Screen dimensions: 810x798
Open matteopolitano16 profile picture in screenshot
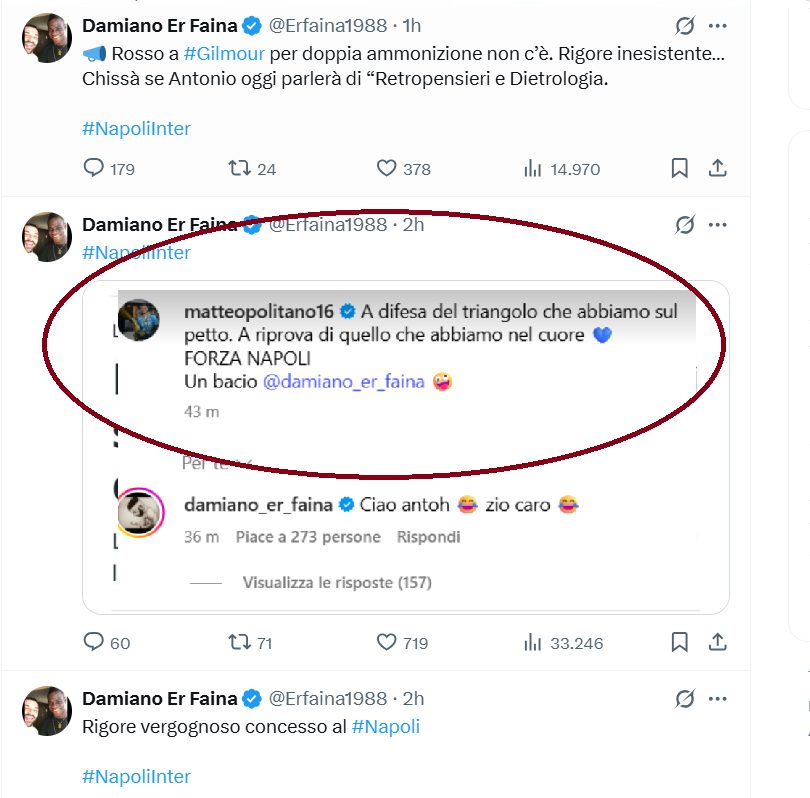tap(138, 320)
